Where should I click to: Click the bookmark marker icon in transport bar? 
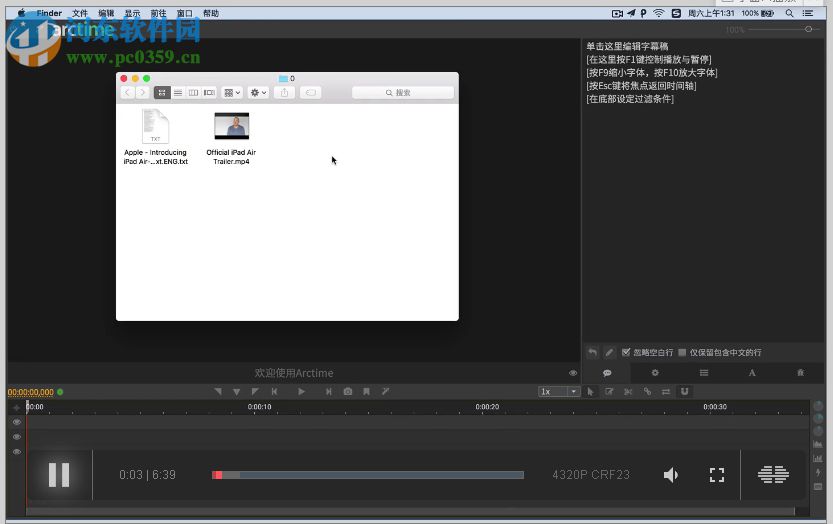click(367, 392)
